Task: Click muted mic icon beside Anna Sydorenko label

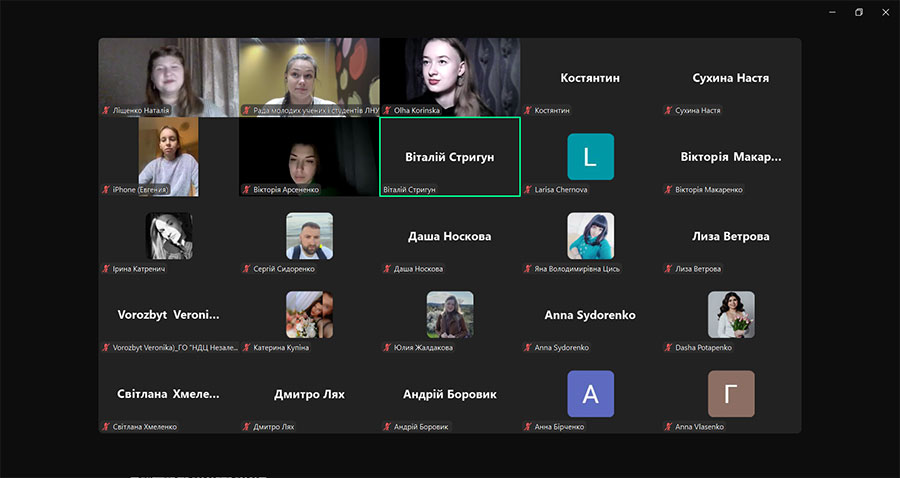Action: click(x=527, y=347)
